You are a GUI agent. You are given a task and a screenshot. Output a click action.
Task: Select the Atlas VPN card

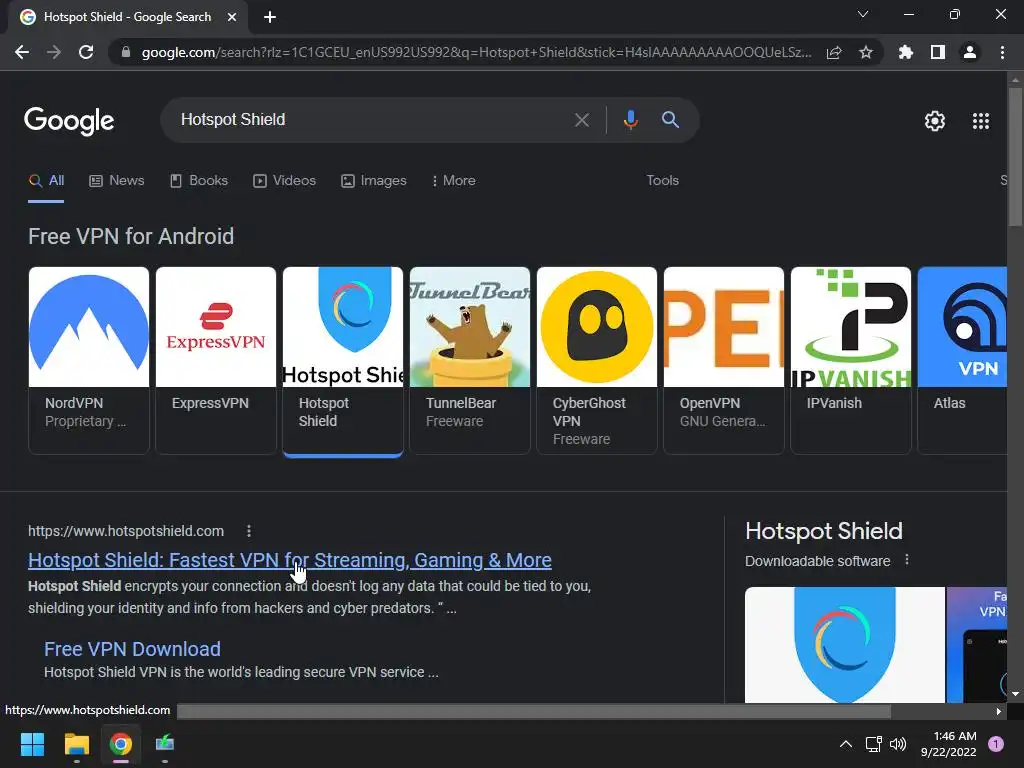point(962,360)
